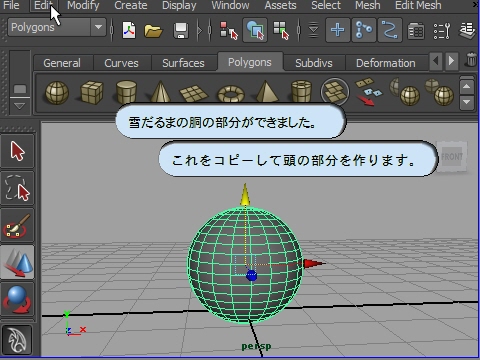Open the Assets menu

[x=280, y=5]
